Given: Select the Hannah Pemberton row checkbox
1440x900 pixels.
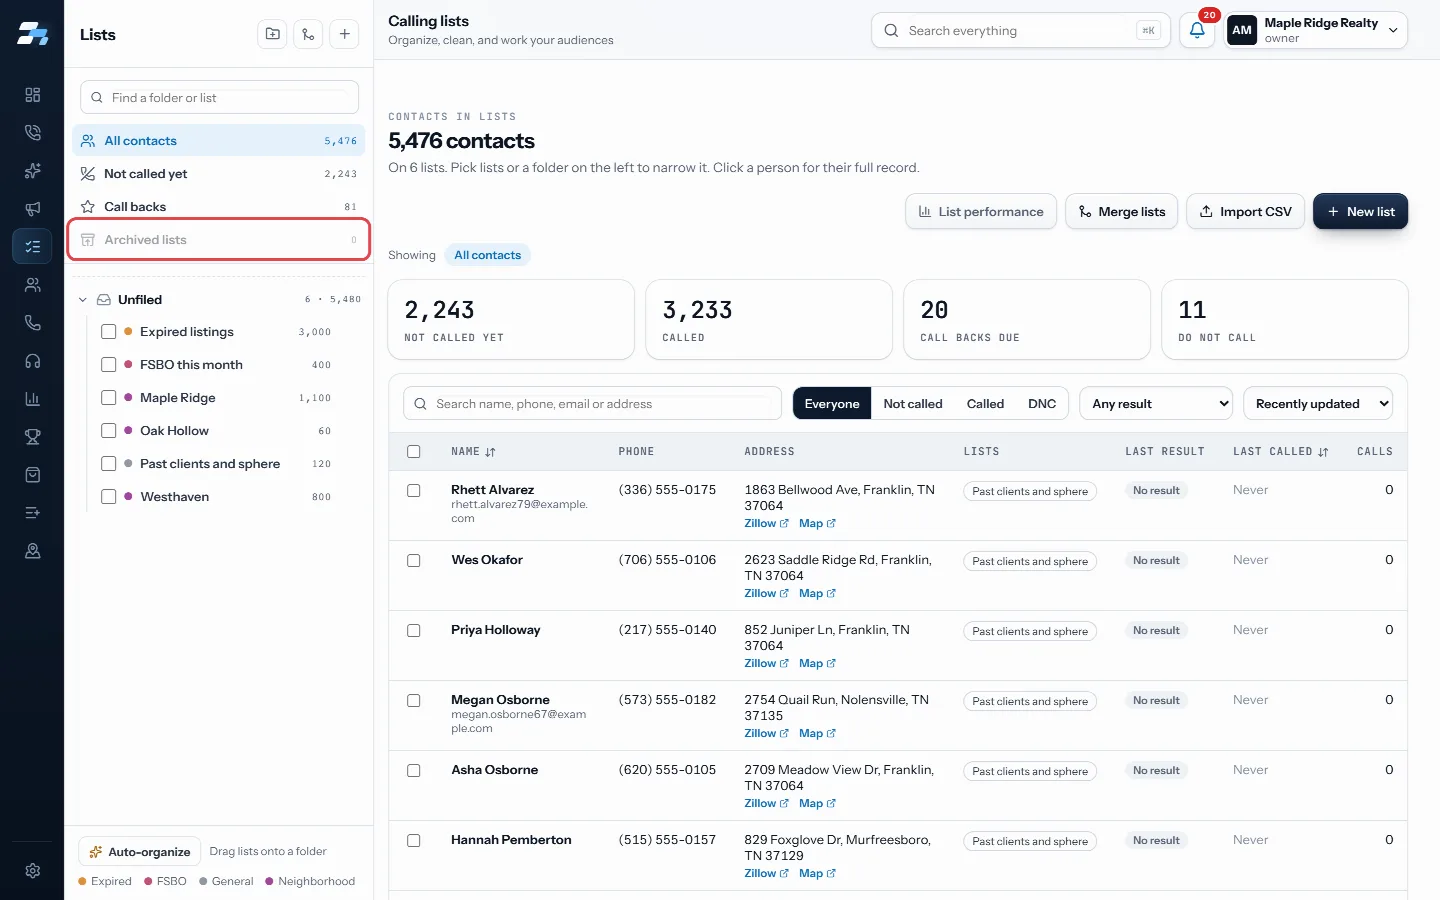Looking at the screenshot, I should pyautogui.click(x=414, y=841).
